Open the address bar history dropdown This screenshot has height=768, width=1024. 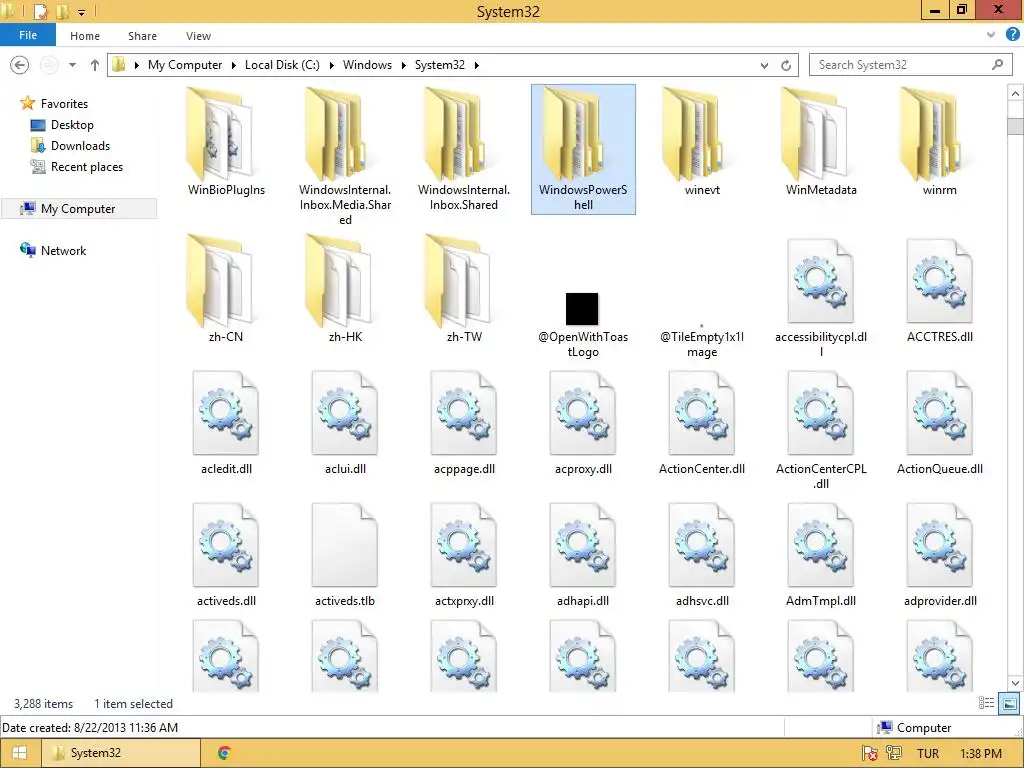click(764, 65)
